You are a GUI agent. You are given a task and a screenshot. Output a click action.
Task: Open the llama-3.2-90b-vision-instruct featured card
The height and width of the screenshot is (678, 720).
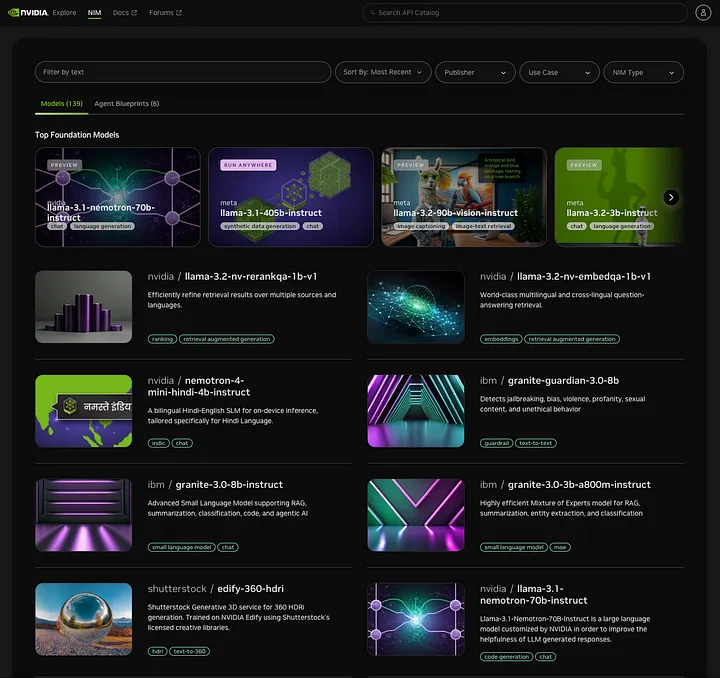[464, 197]
